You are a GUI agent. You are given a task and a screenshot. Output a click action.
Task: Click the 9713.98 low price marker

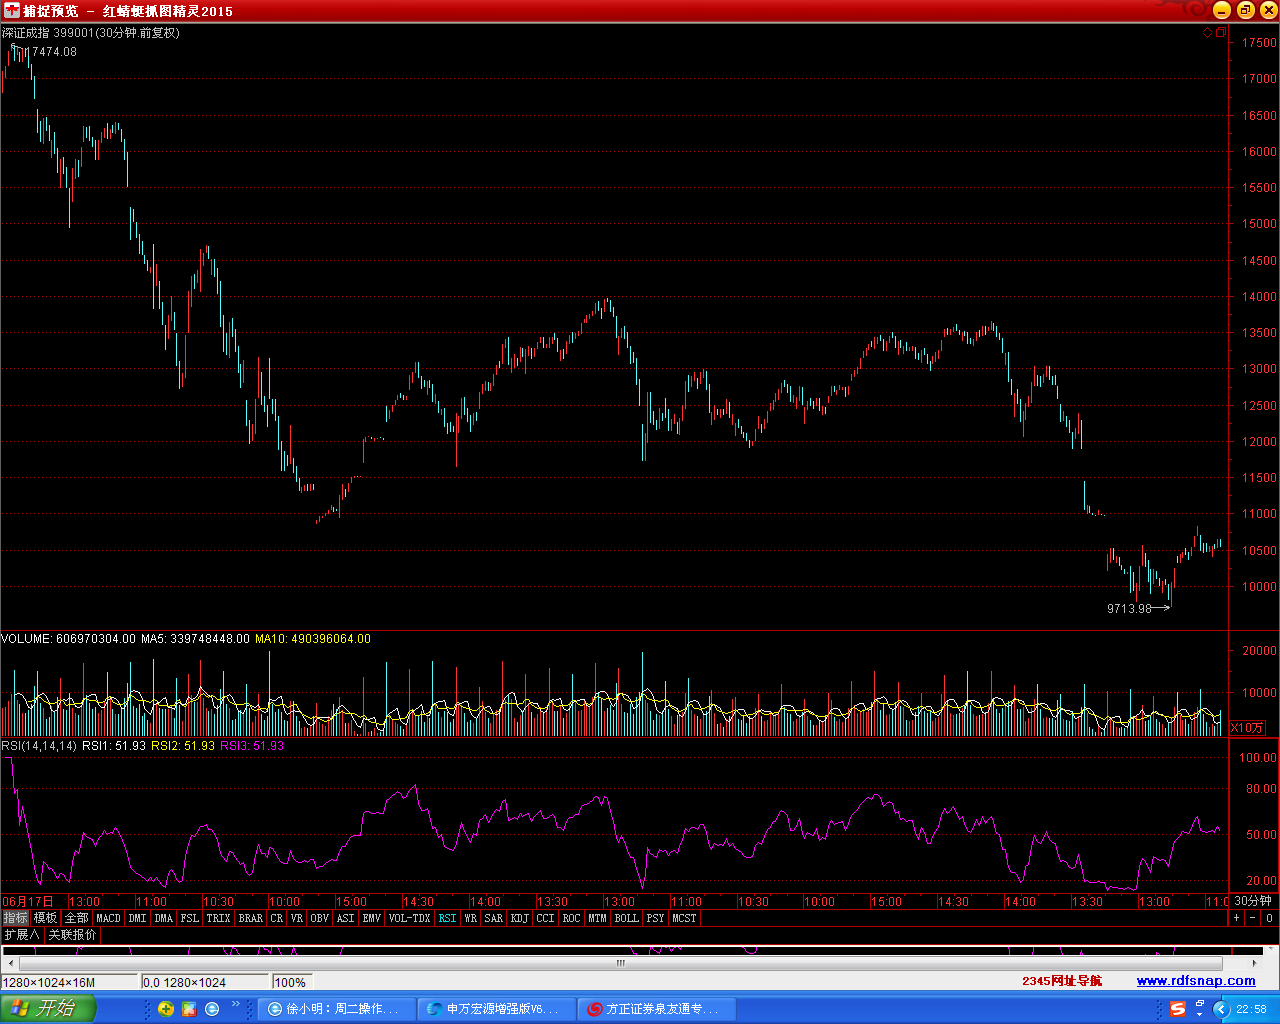click(1129, 608)
